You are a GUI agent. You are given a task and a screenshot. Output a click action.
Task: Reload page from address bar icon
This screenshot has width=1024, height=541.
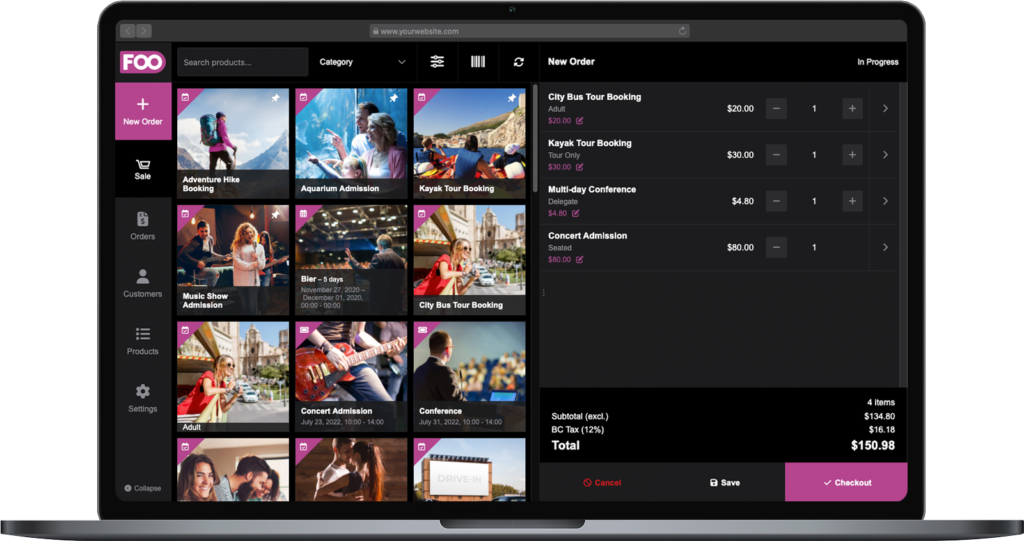682,31
